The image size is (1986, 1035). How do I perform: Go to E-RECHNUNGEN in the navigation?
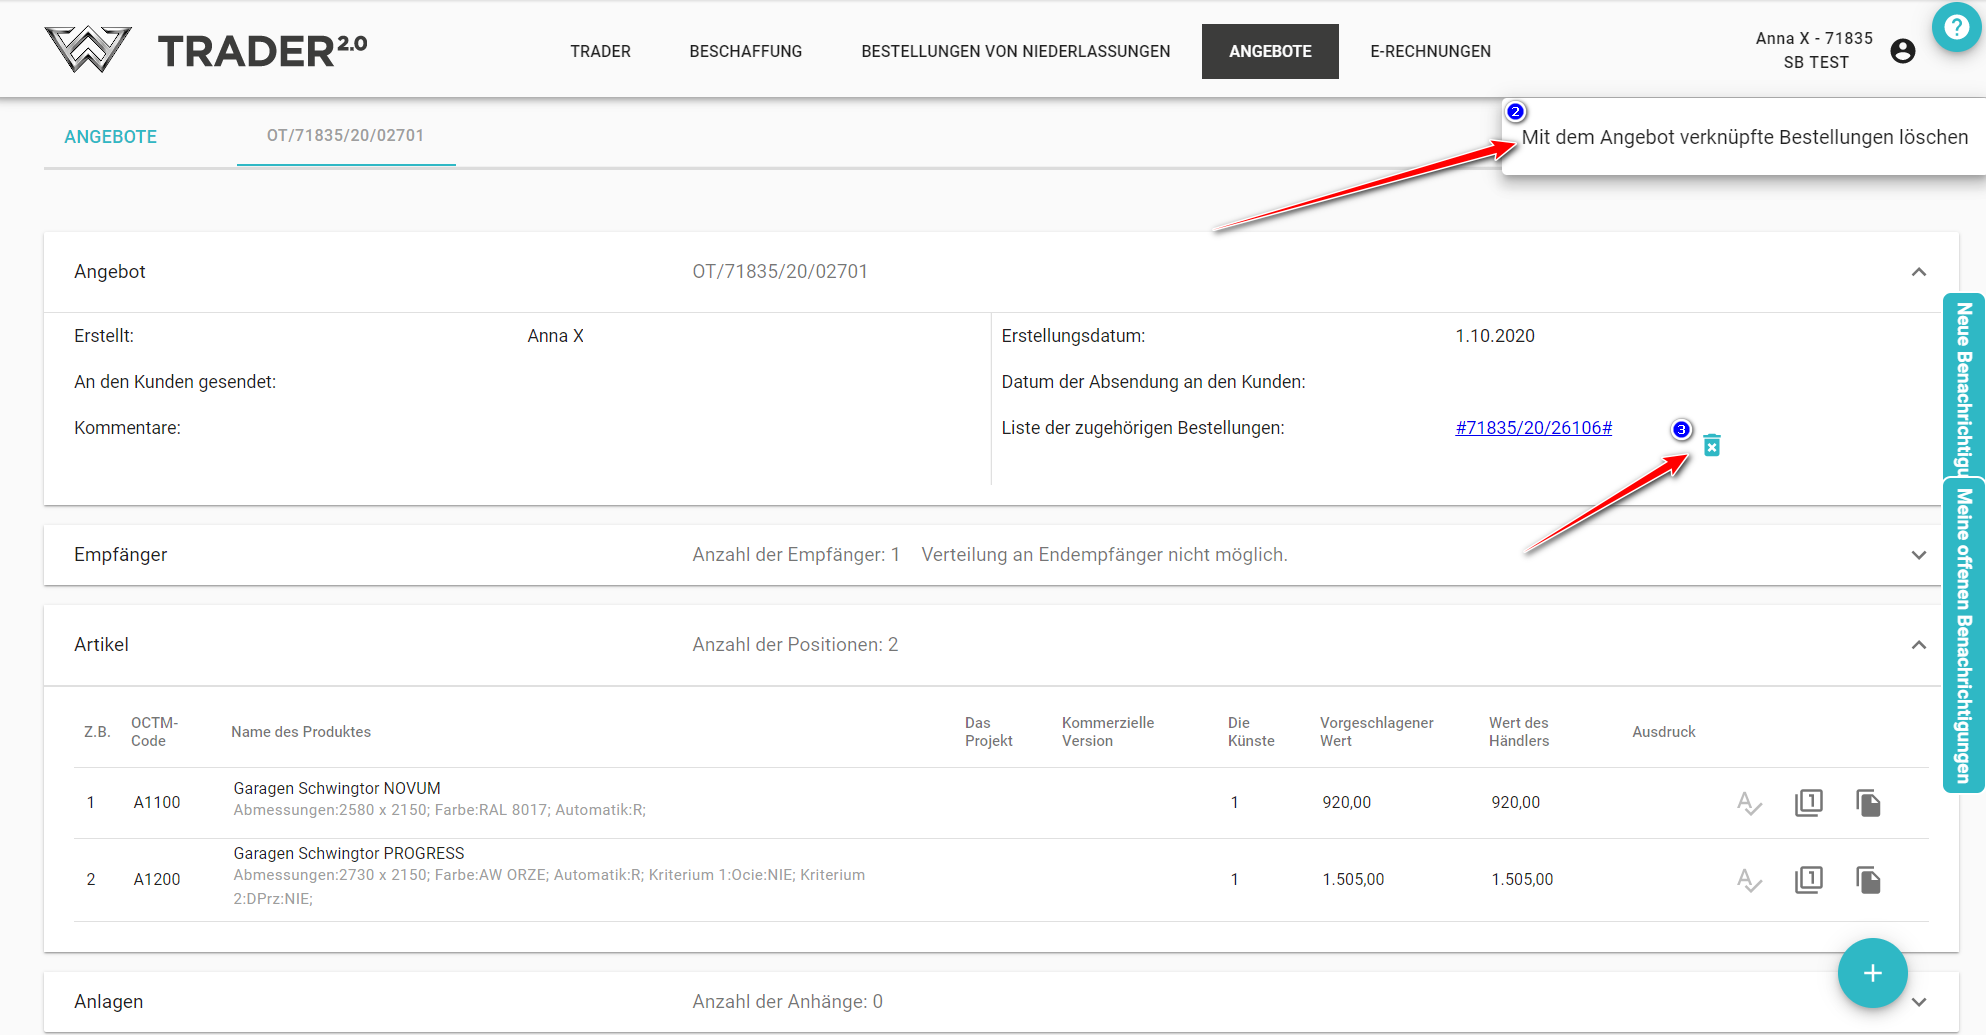(1430, 51)
